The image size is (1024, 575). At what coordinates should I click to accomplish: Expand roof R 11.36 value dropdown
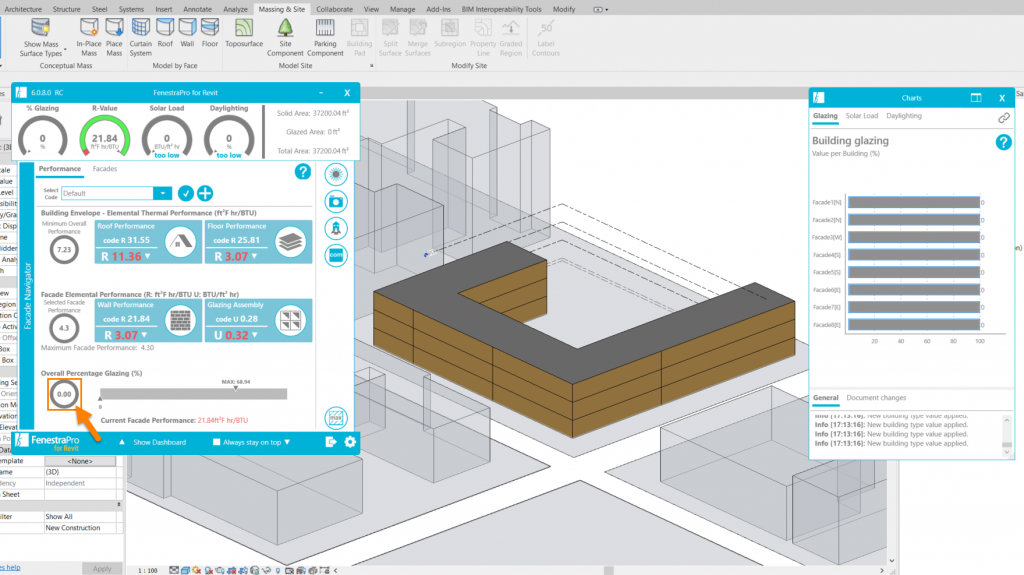(x=148, y=256)
